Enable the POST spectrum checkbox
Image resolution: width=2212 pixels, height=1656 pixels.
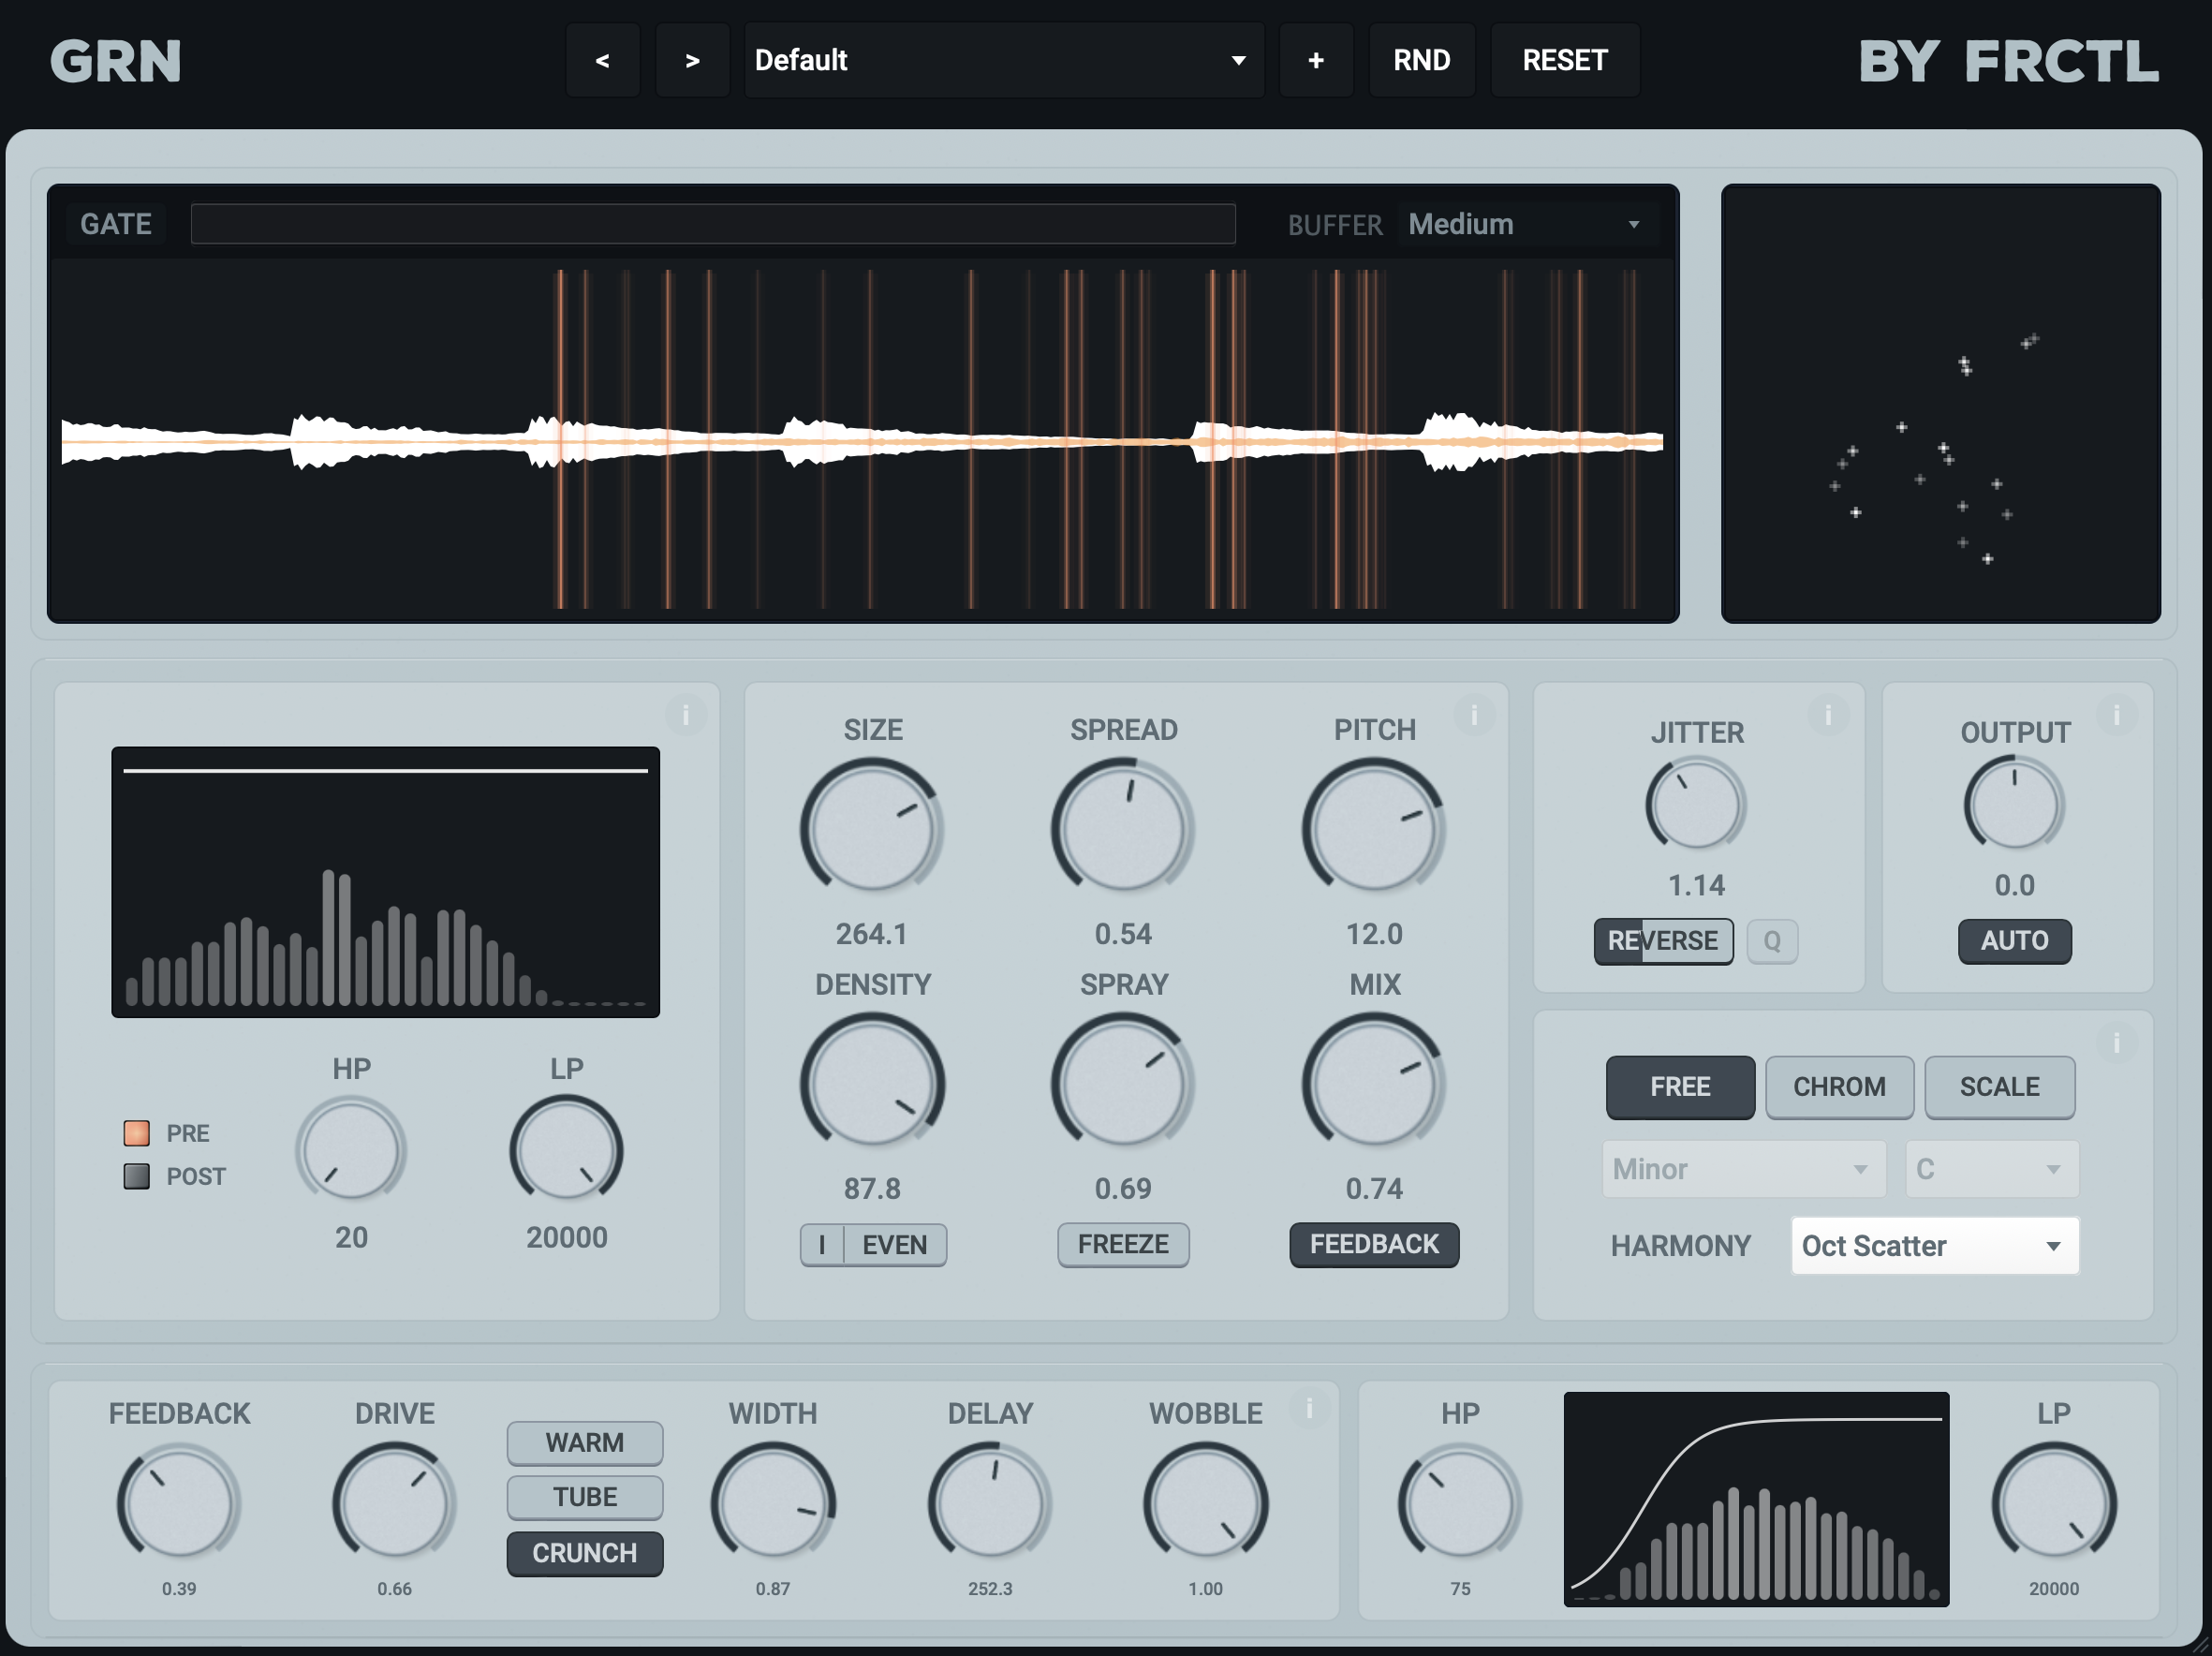(137, 1176)
